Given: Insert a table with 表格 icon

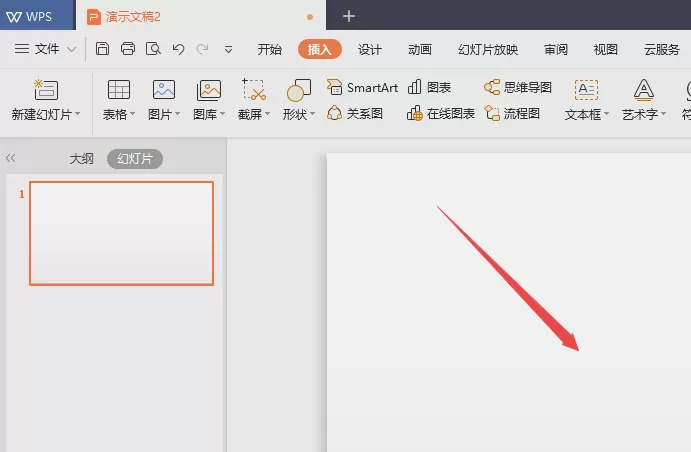Looking at the screenshot, I should [x=119, y=90].
